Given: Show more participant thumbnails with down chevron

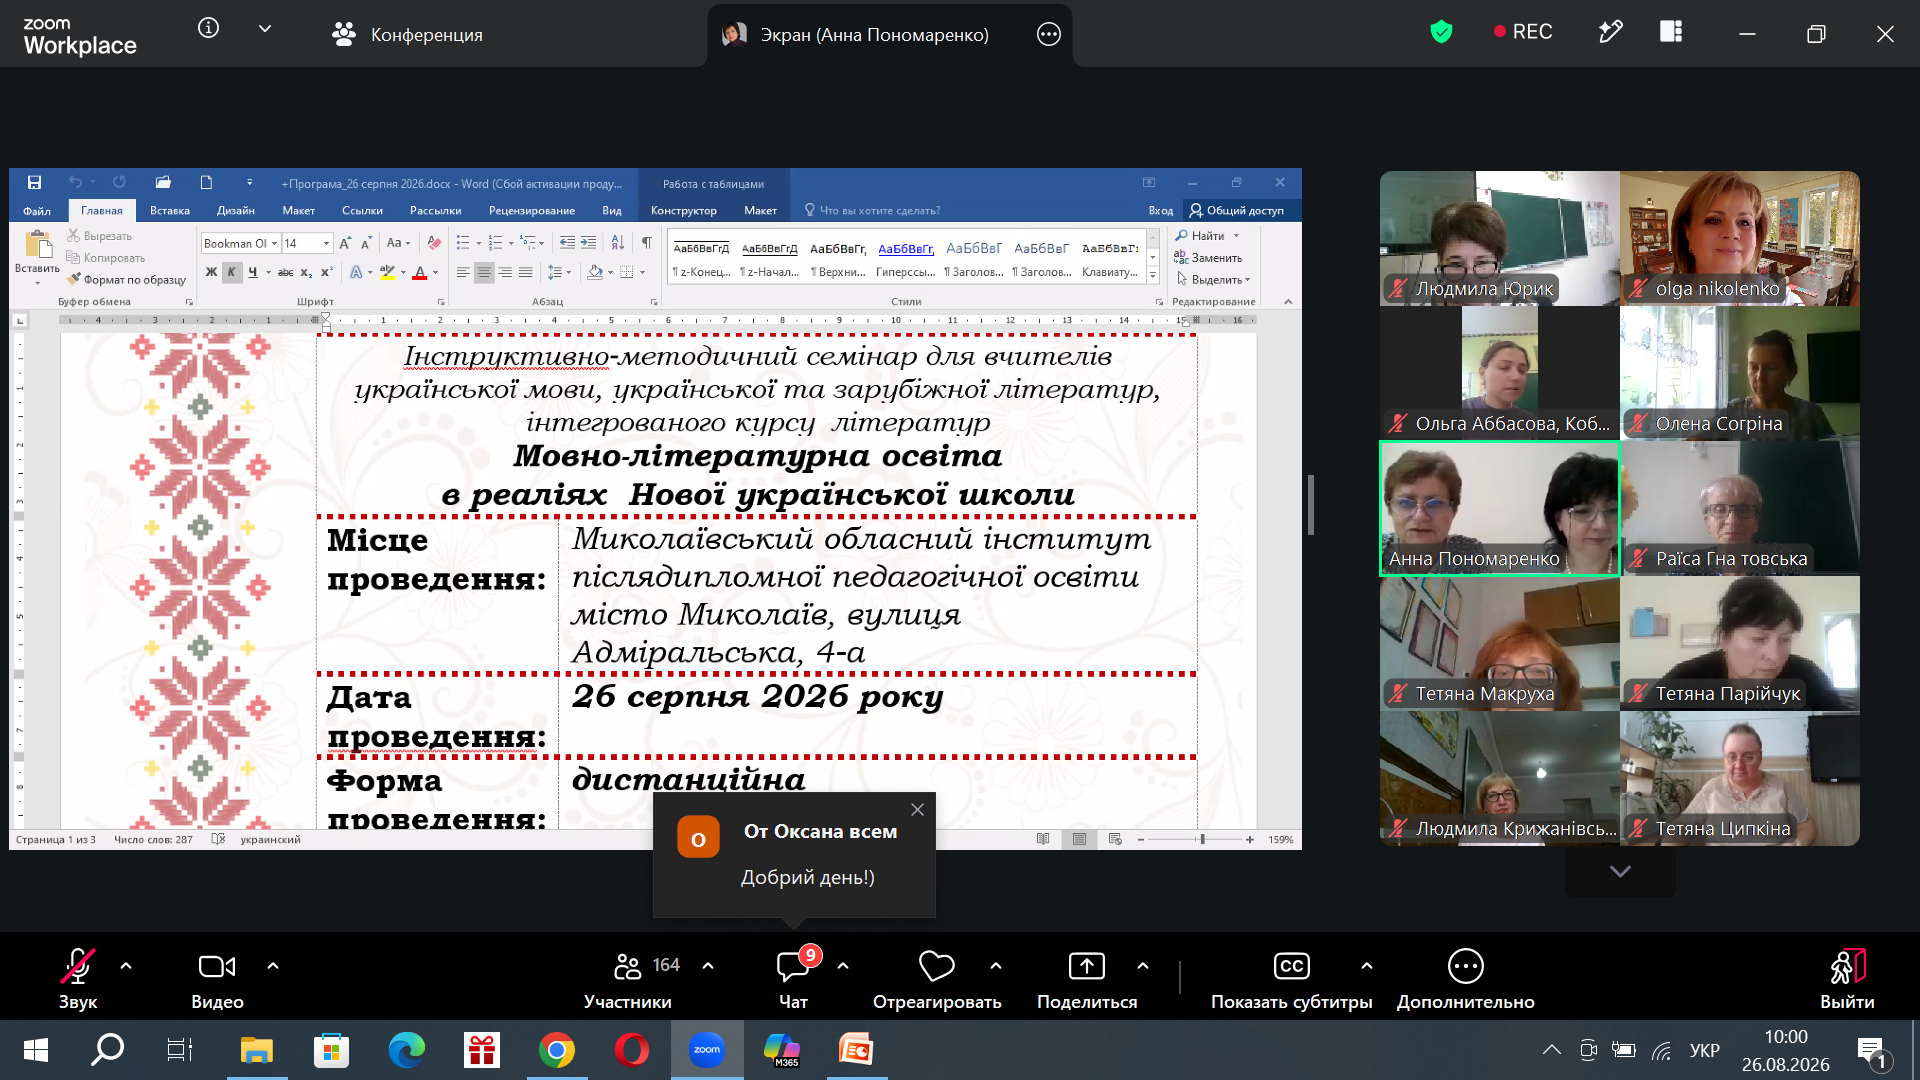Looking at the screenshot, I should 1620,871.
